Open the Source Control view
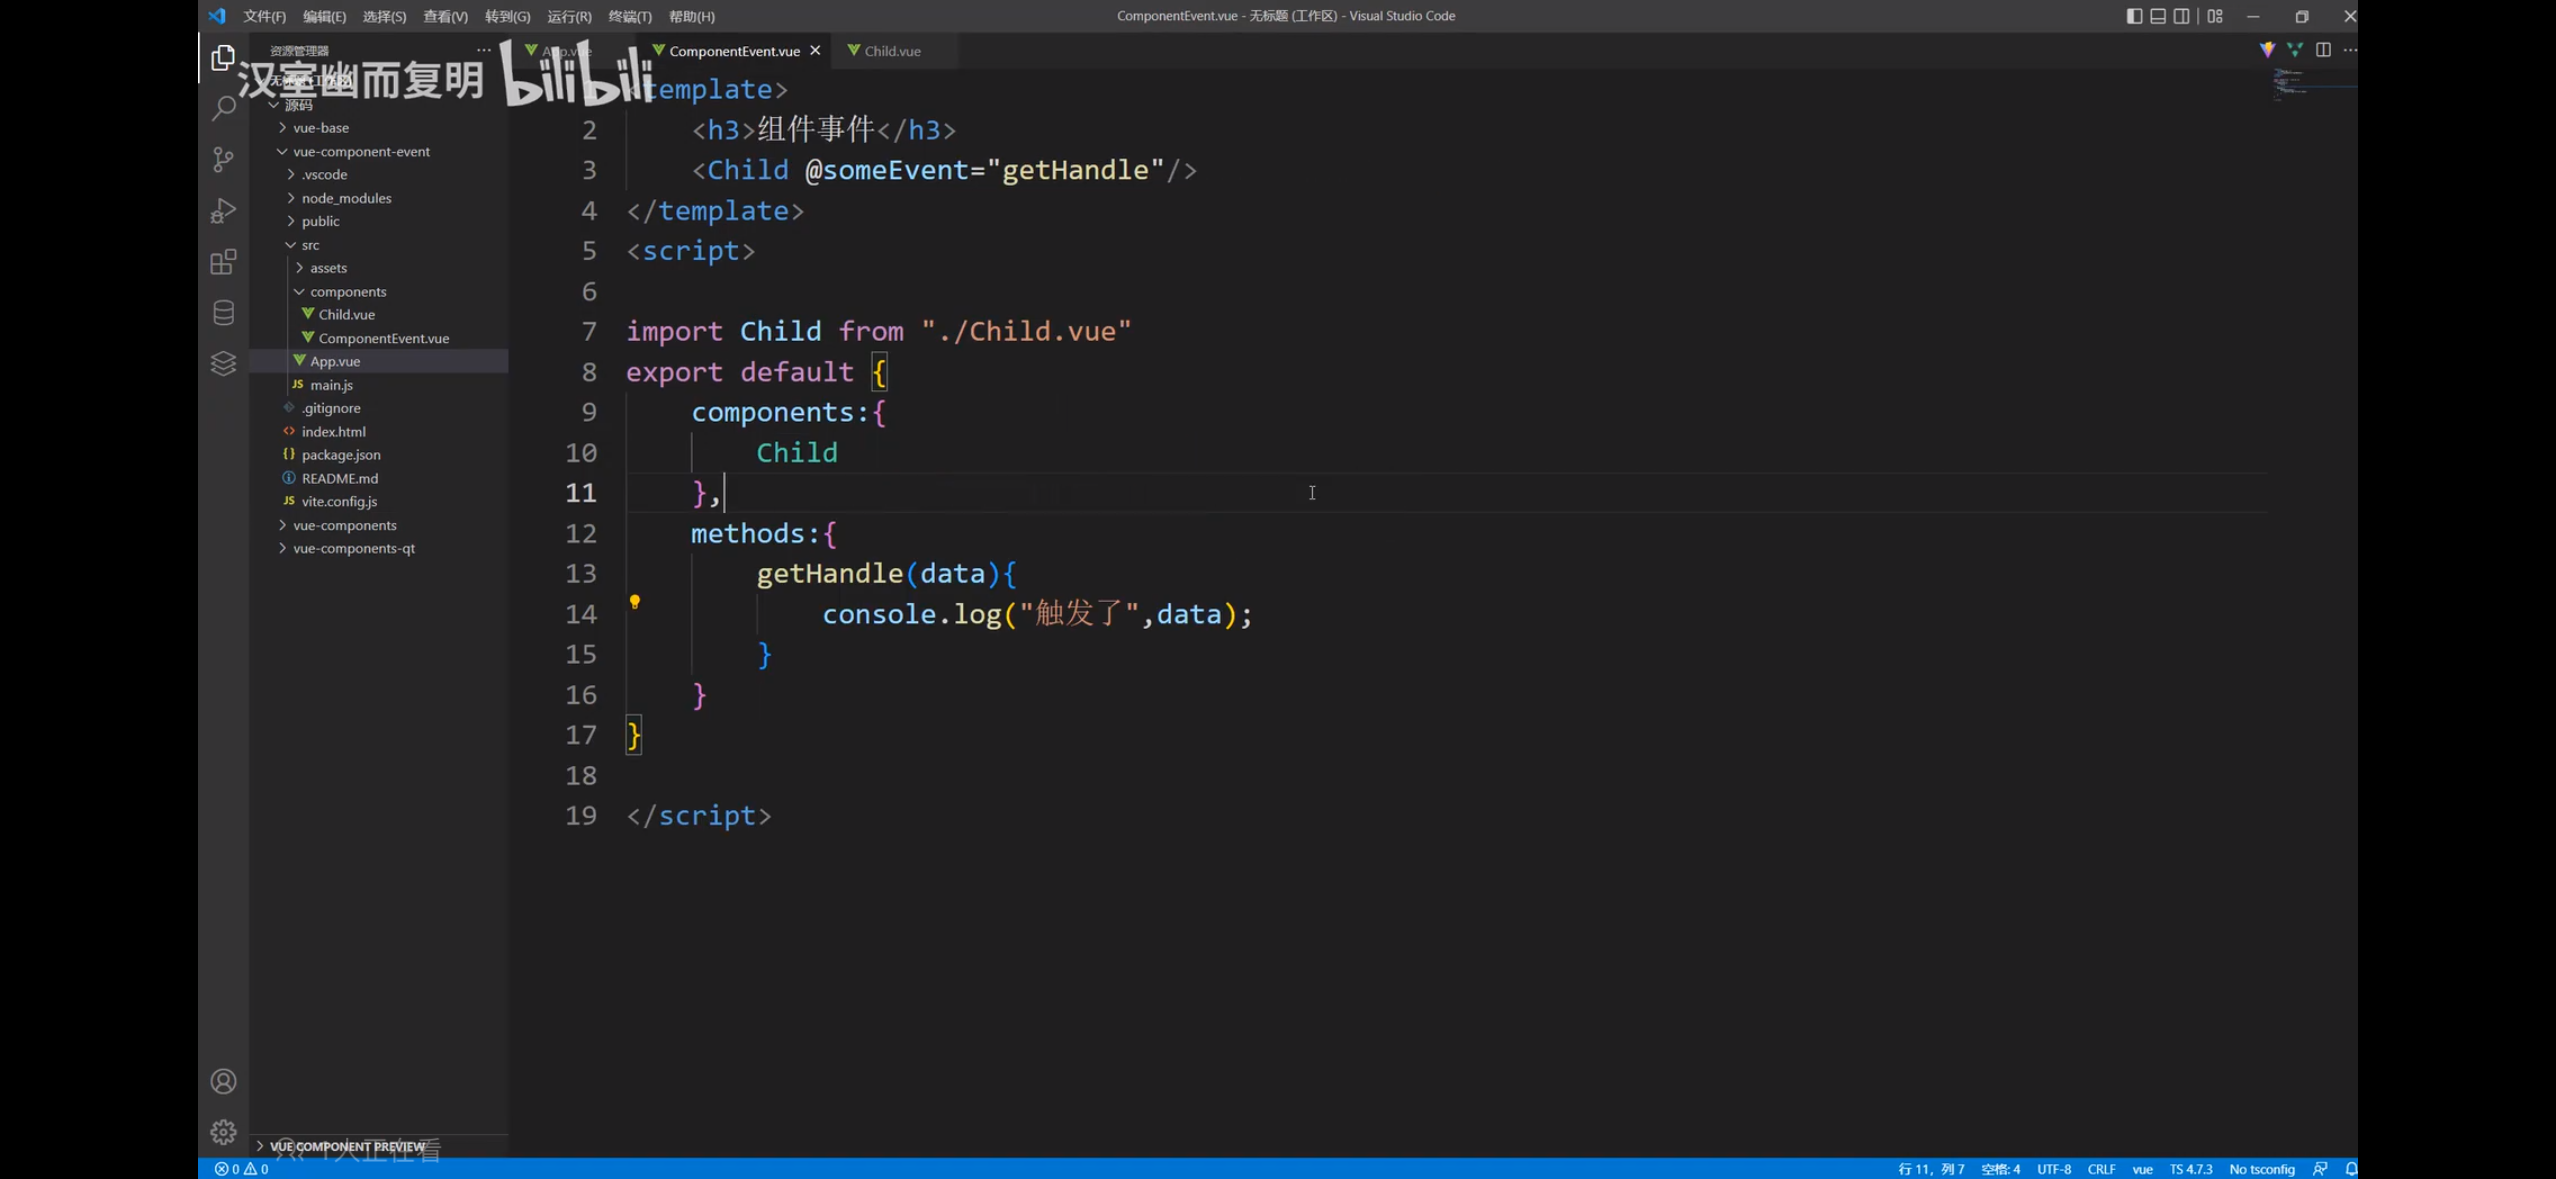This screenshot has width=2556, height=1179. [223, 159]
